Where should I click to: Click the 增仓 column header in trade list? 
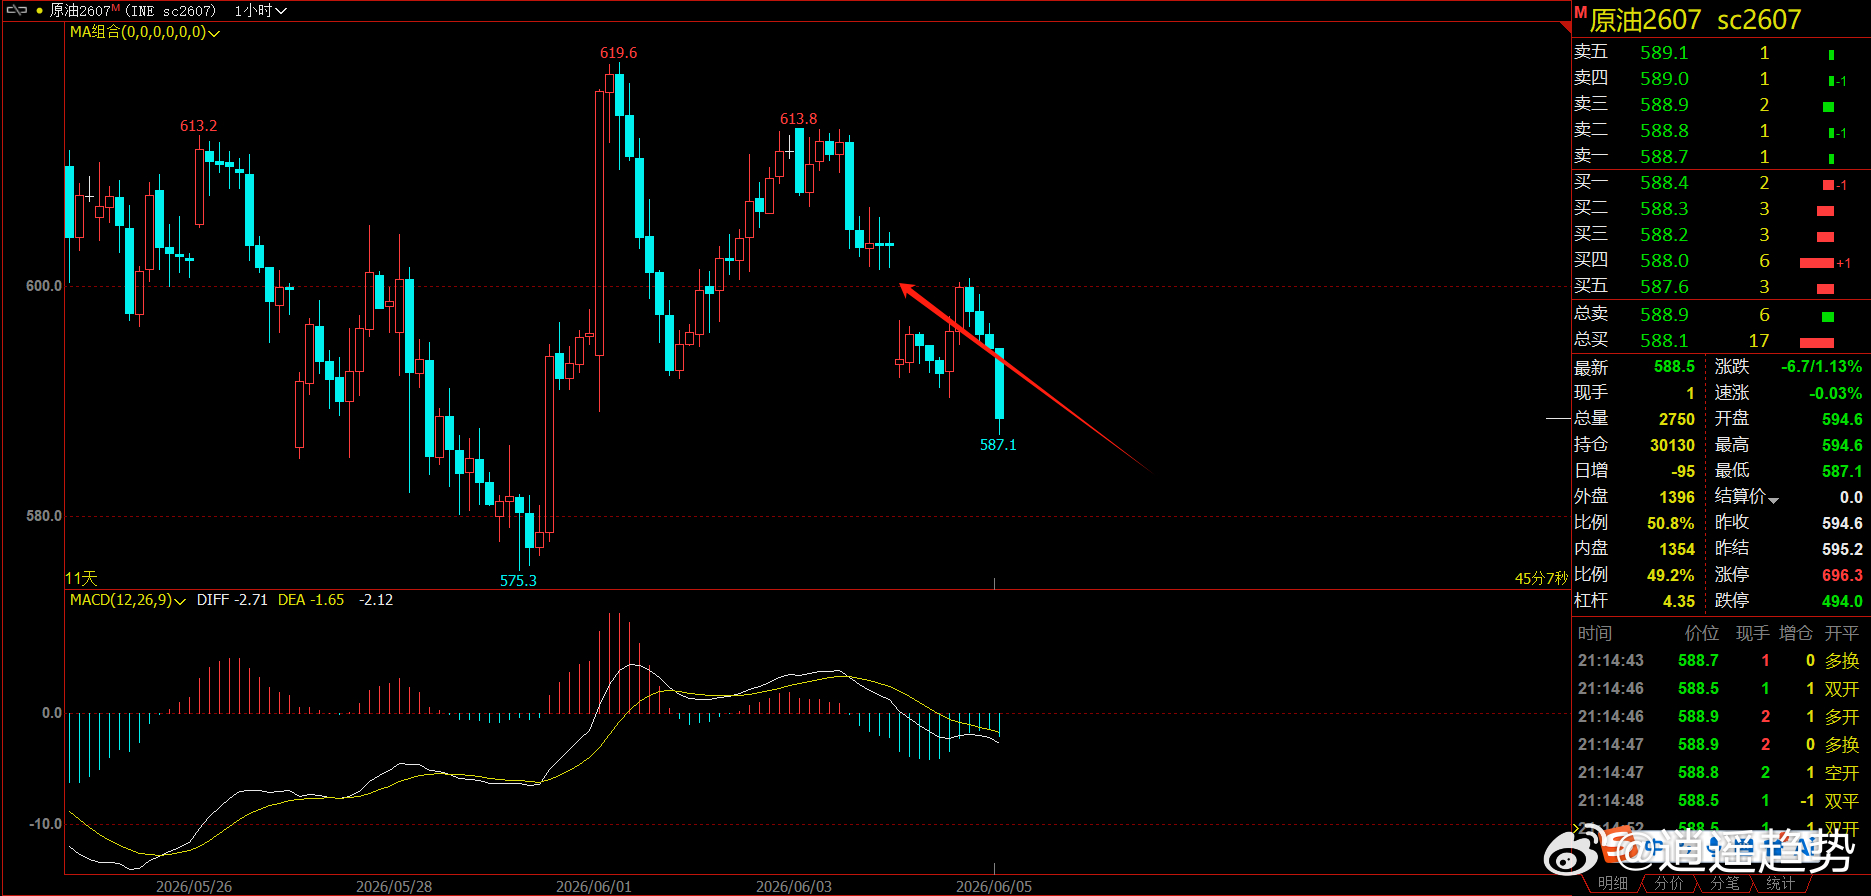1796,633
